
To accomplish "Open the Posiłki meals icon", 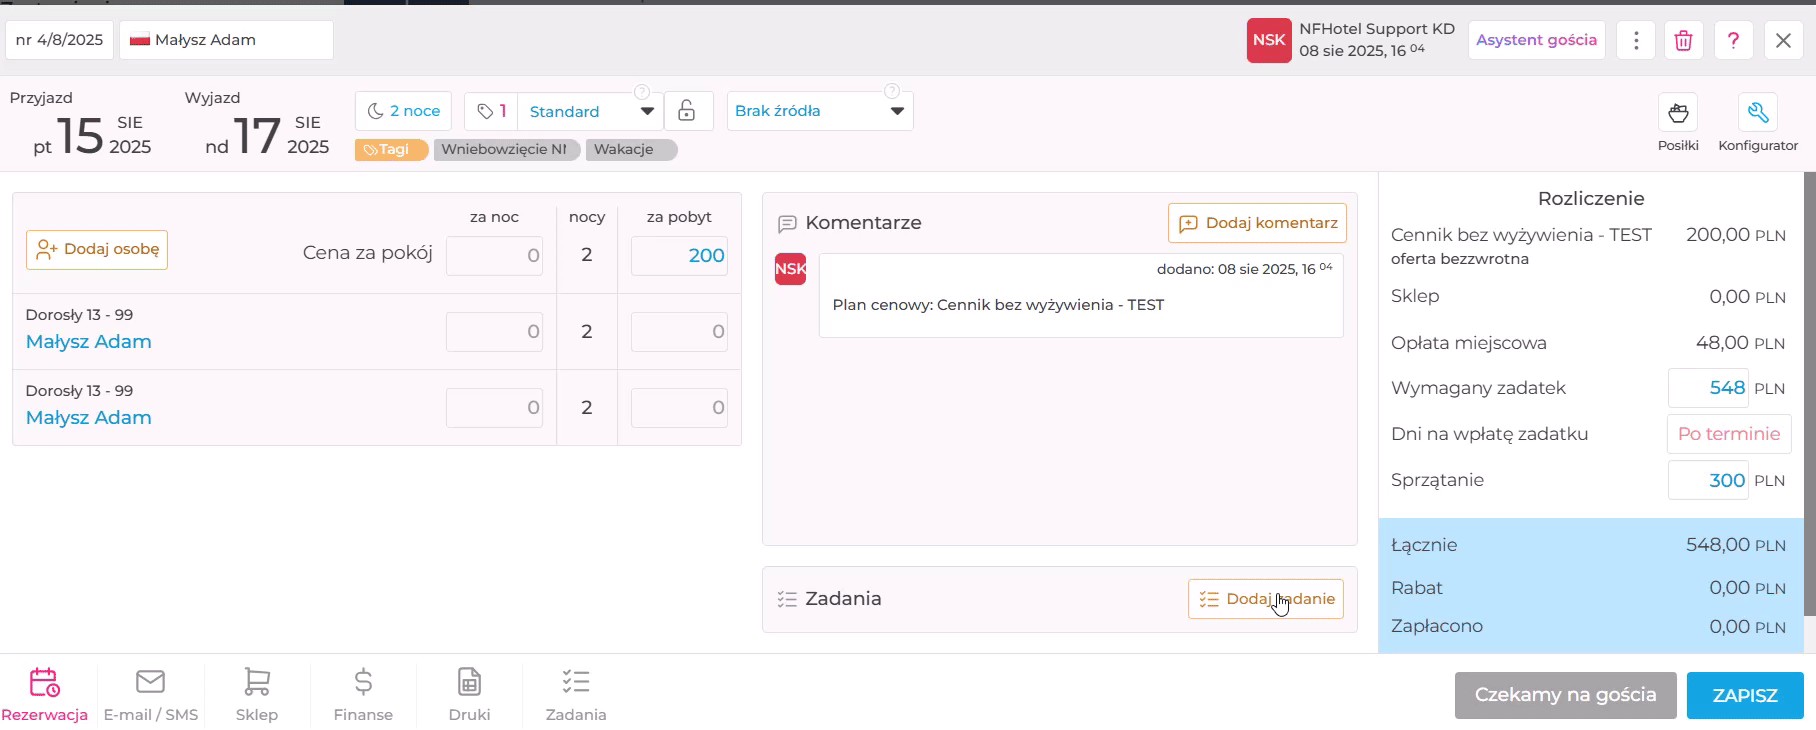I will click(1678, 113).
